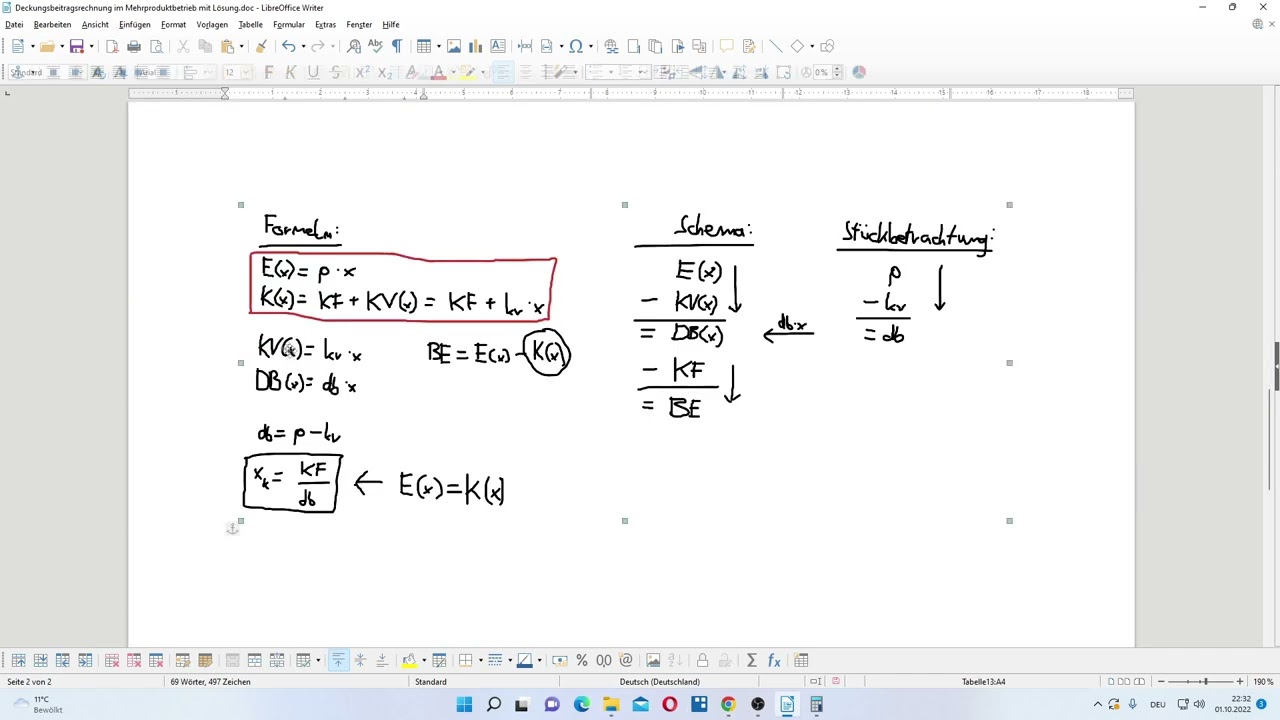
Task: Click the Sum icon in the table toolbar
Action: [752, 660]
